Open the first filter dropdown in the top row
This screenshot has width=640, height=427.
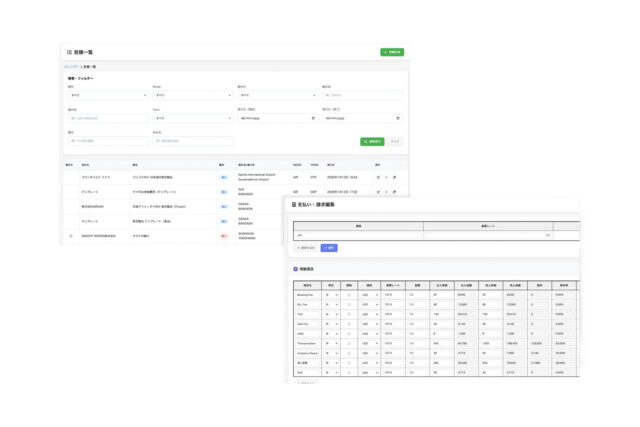pyautogui.click(x=107, y=96)
